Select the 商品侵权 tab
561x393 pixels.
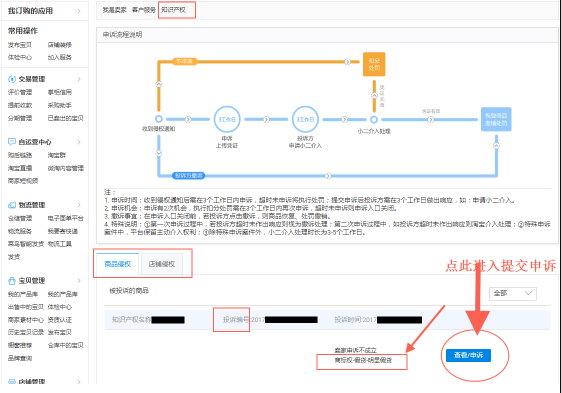coord(117,264)
